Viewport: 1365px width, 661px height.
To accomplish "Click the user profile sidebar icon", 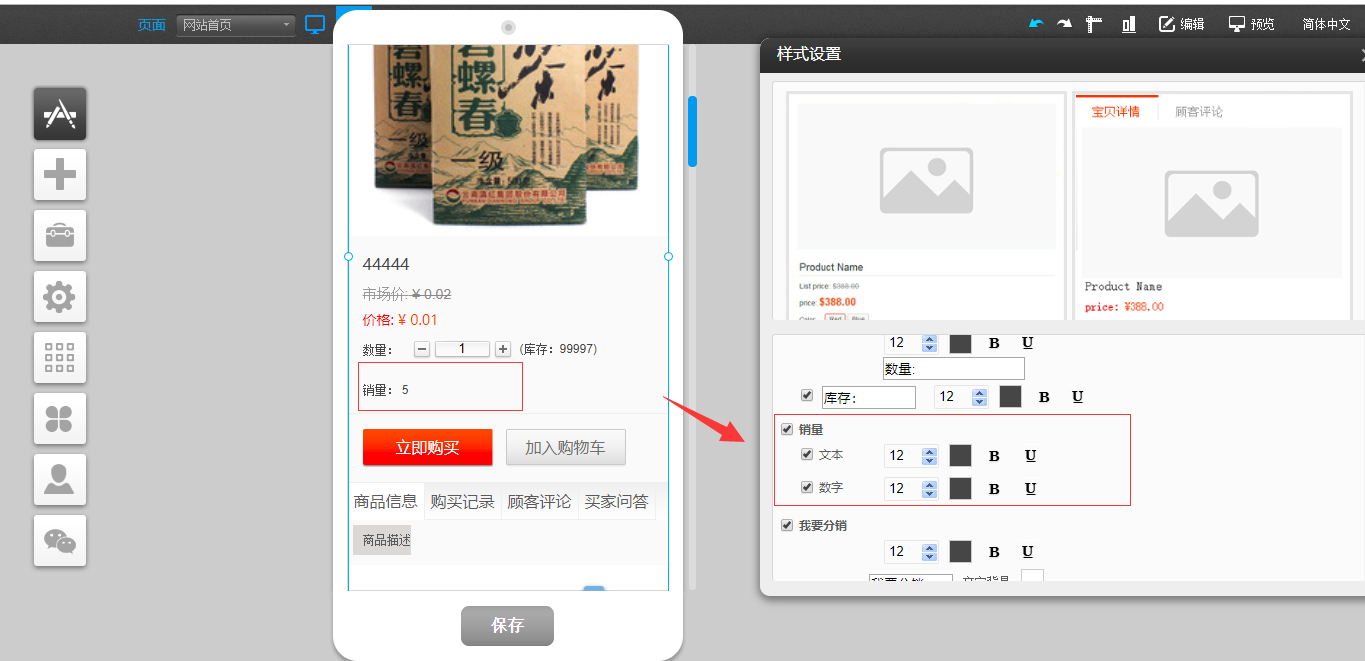I will click(x=60, y=480).
